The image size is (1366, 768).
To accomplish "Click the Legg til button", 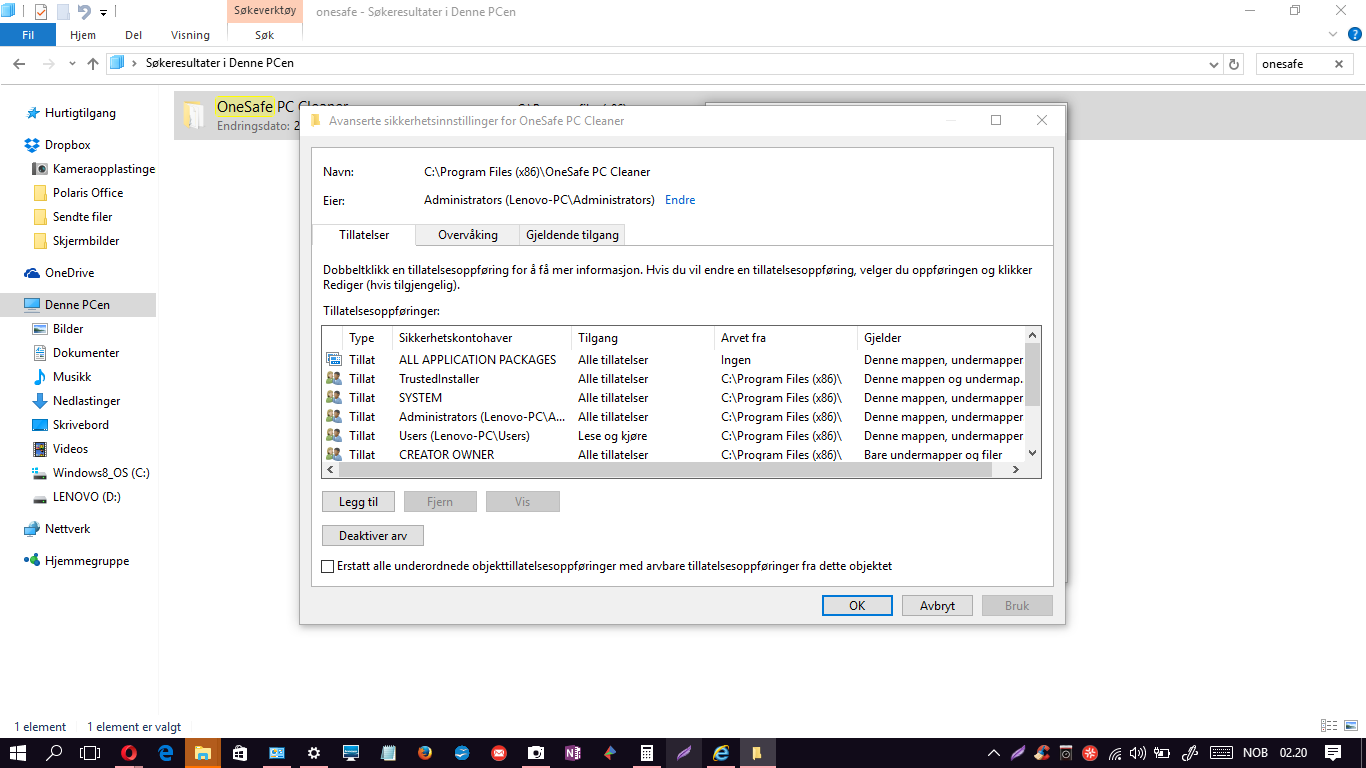I will point(359,502).
